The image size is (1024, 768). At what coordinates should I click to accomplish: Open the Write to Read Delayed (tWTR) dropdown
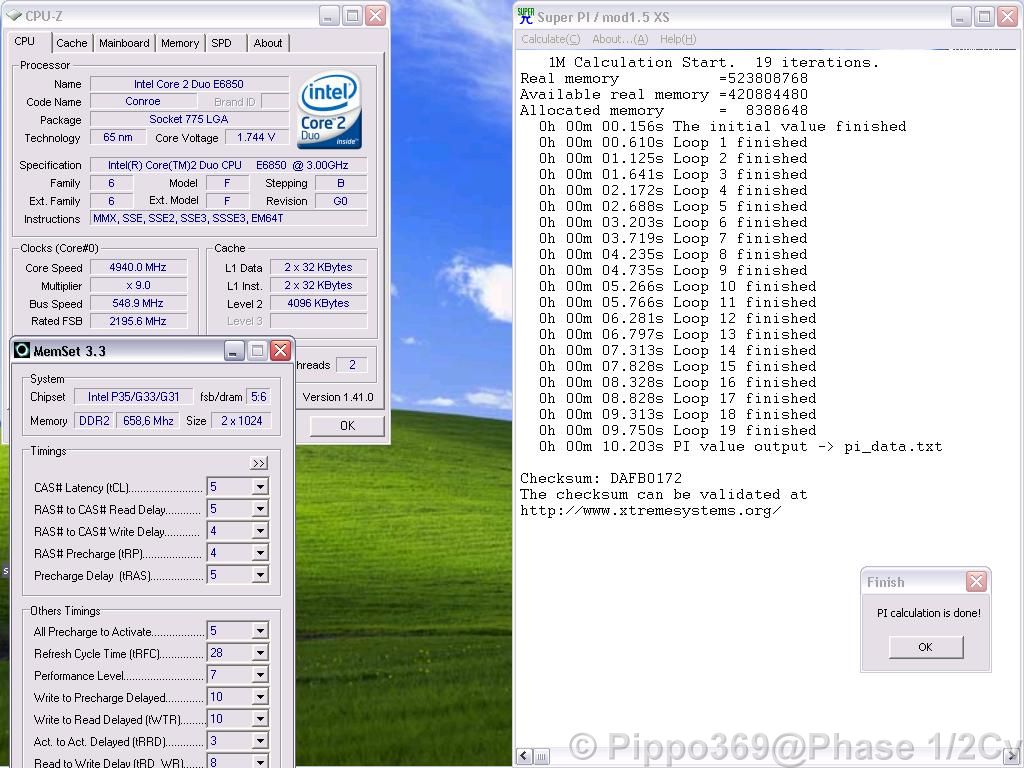(x=260, y=720)
